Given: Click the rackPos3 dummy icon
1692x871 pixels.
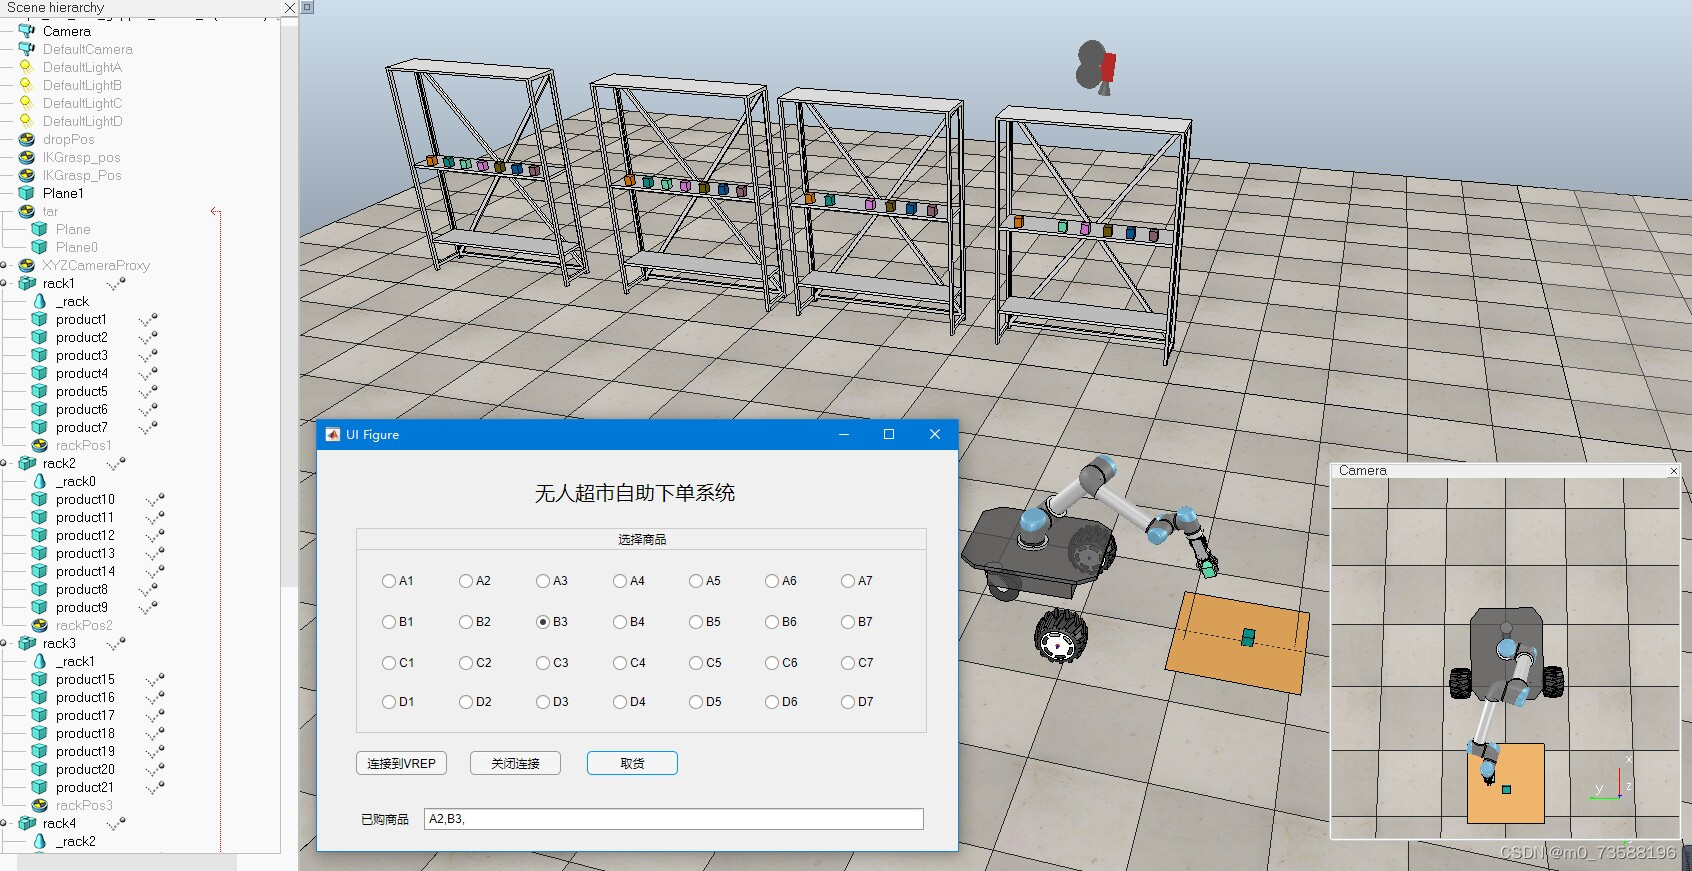Looking at the screenshot, I should click(39, 805).
